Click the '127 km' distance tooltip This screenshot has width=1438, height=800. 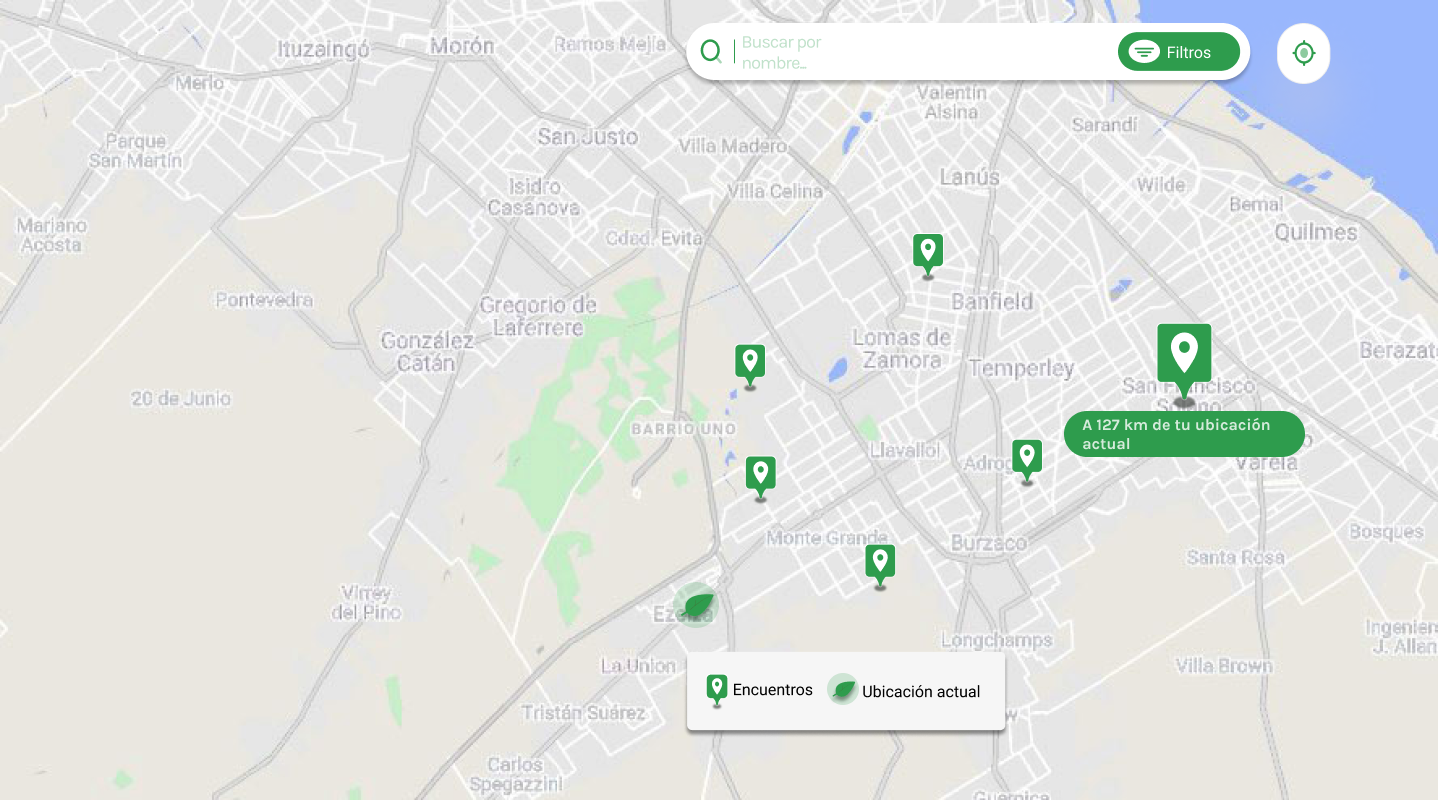pyautogui.click(x=1183, y=434)
